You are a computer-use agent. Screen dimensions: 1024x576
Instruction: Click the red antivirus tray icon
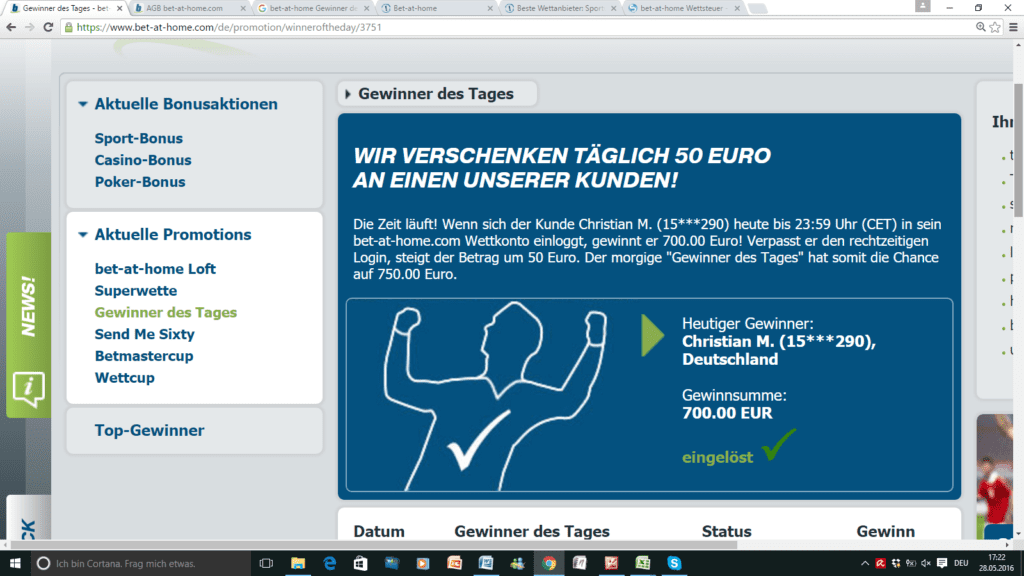(x=880, y=563)
